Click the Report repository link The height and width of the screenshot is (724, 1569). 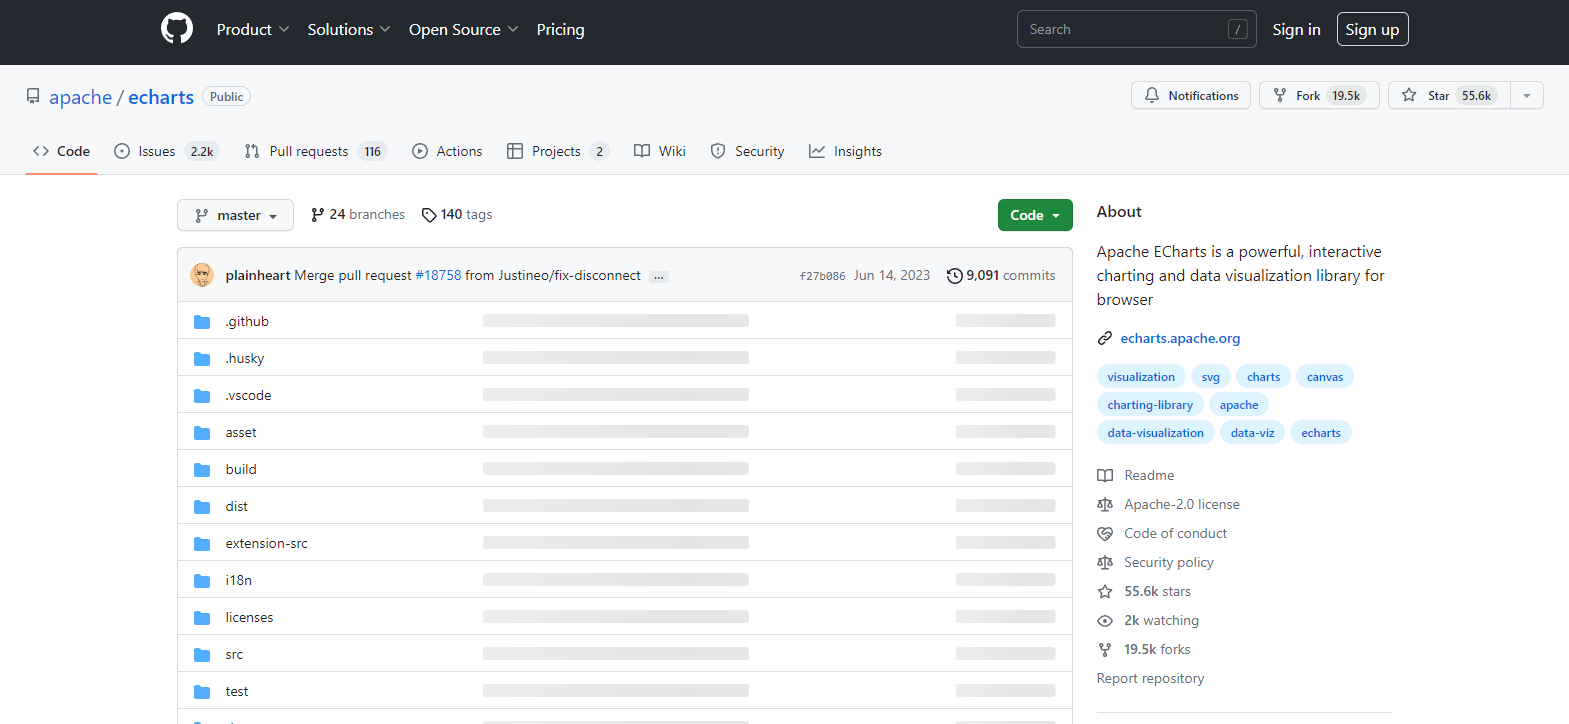pos(1150,679)
